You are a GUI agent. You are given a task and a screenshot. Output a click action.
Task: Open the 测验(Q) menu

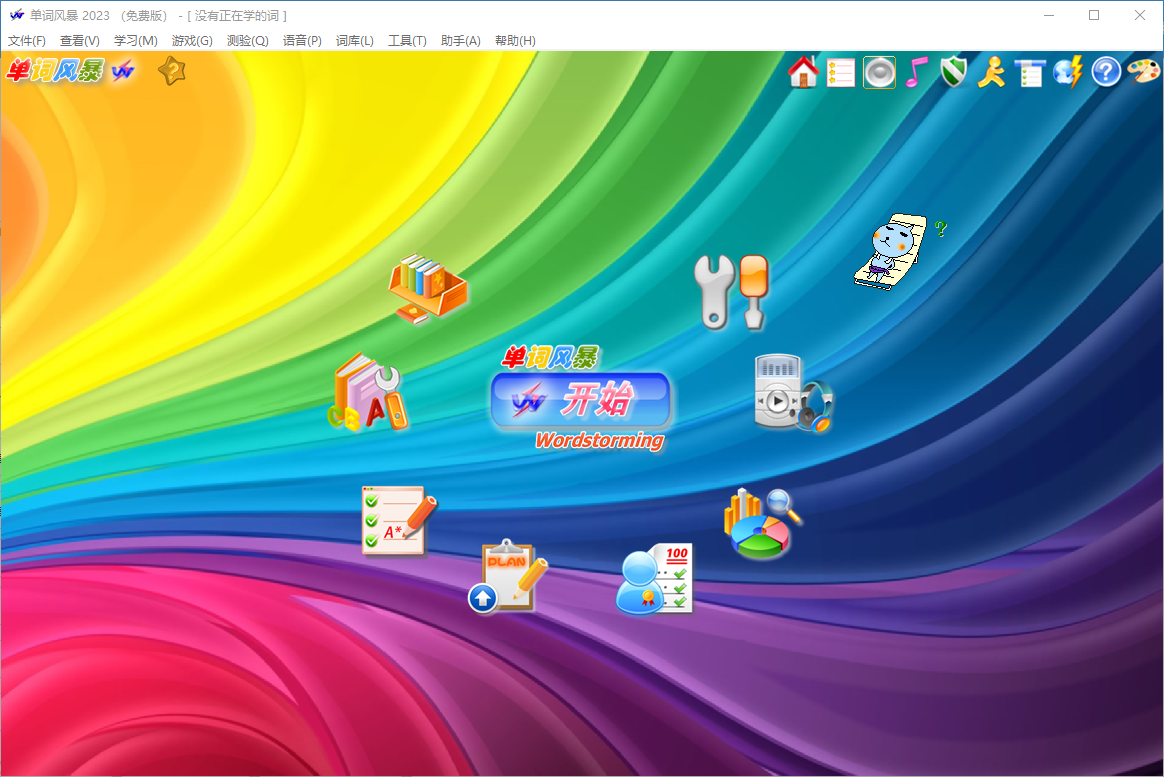pyautogui.click(x=247, y=41)
